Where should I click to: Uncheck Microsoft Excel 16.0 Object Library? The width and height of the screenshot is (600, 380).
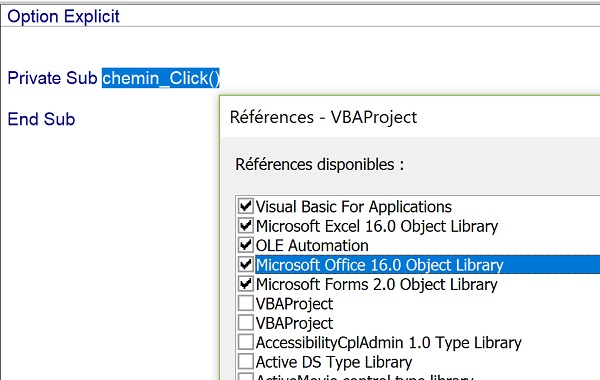245,225
